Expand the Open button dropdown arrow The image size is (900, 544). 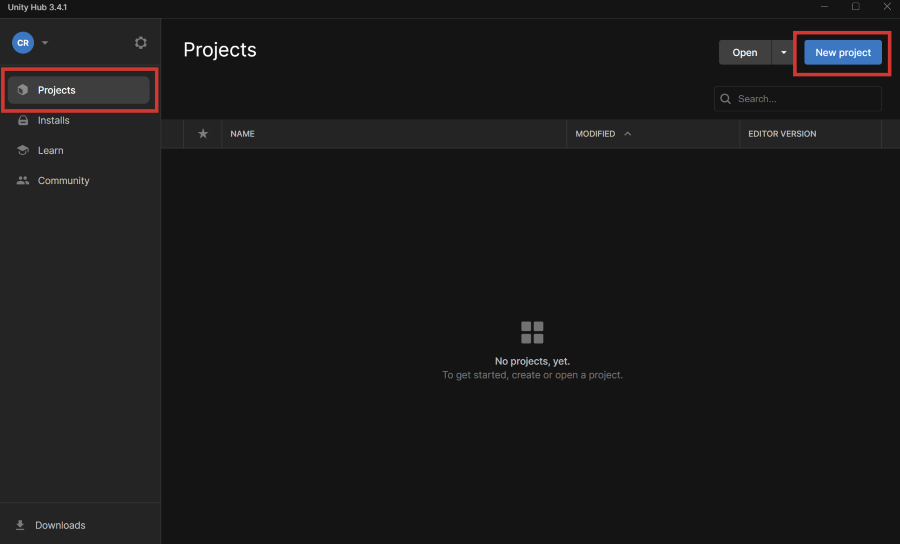pyautogui.click(x=783, y=52)
